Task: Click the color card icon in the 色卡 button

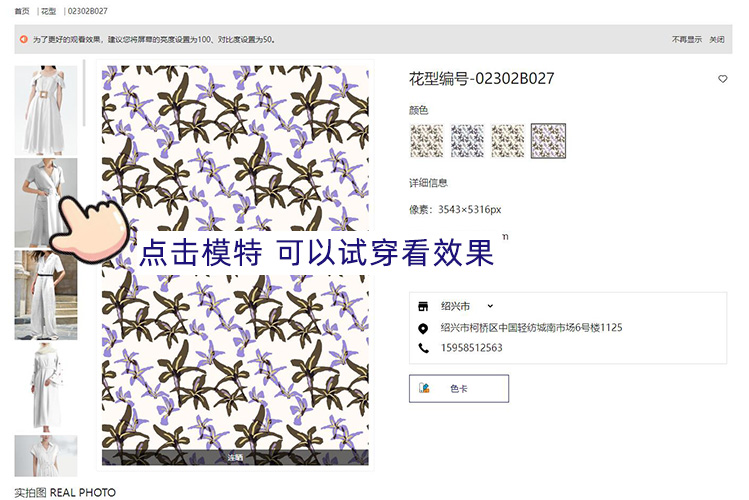Action: pyautogui.click(x=424, y=388)
